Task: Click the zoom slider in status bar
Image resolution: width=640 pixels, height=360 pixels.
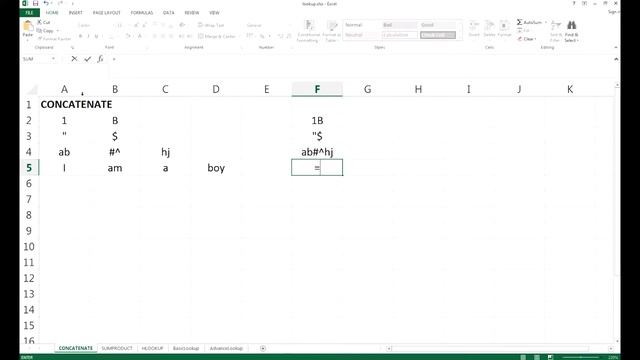Action: point(581,357)
